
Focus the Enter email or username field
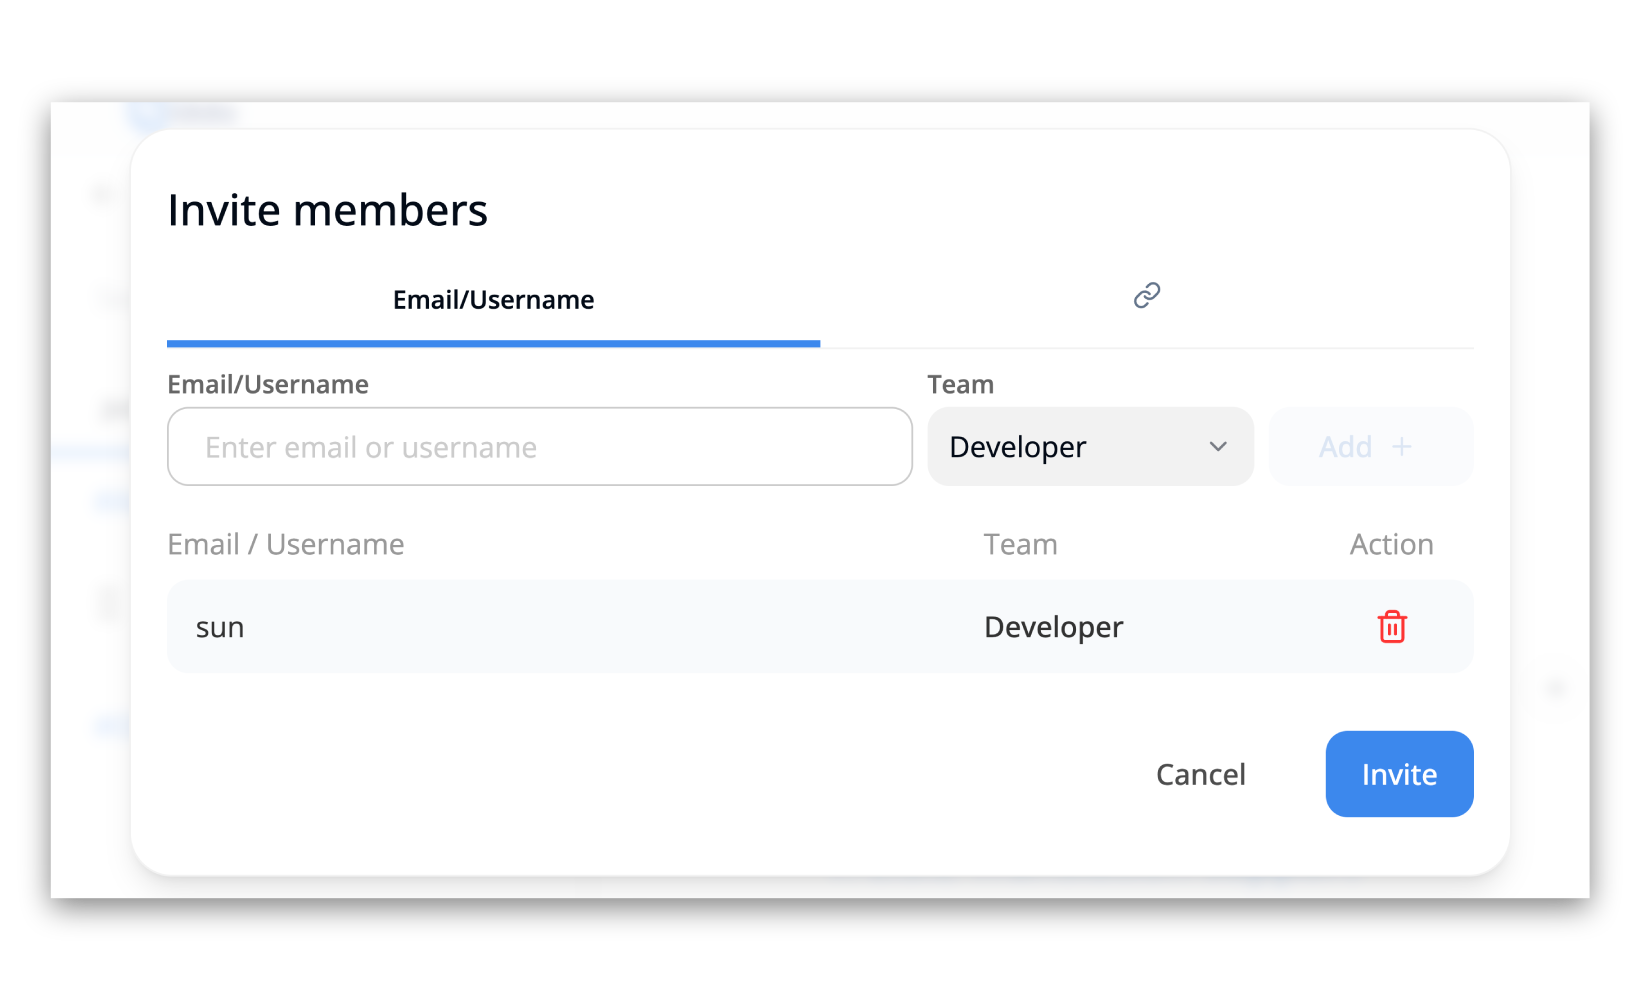coord(540,447)
